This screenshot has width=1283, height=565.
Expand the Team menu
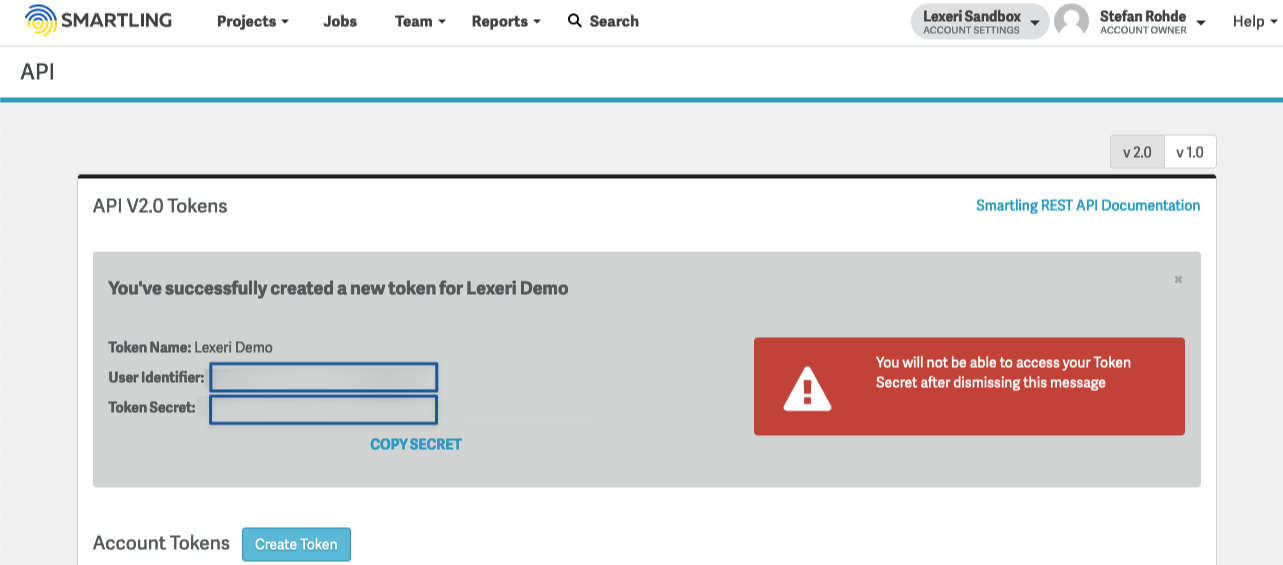(x=420, y=21)
